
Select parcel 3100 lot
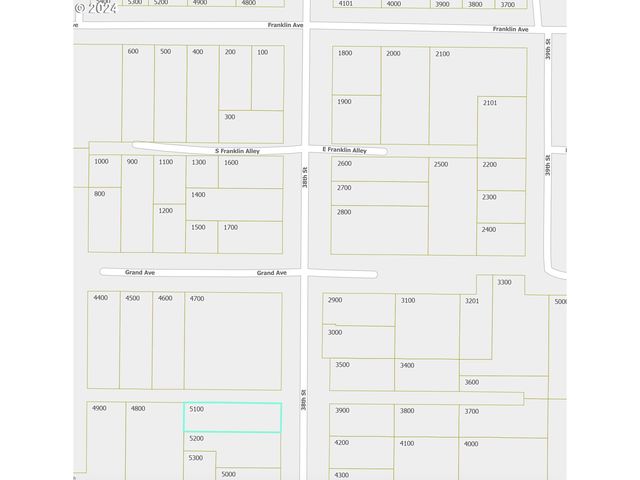[x=427, y=326]
